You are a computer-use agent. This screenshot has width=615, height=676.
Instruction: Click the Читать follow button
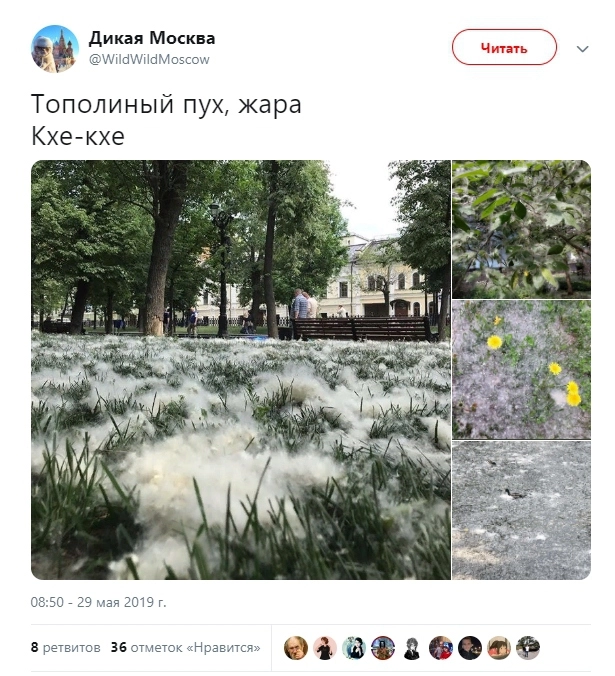coord(504,47)
